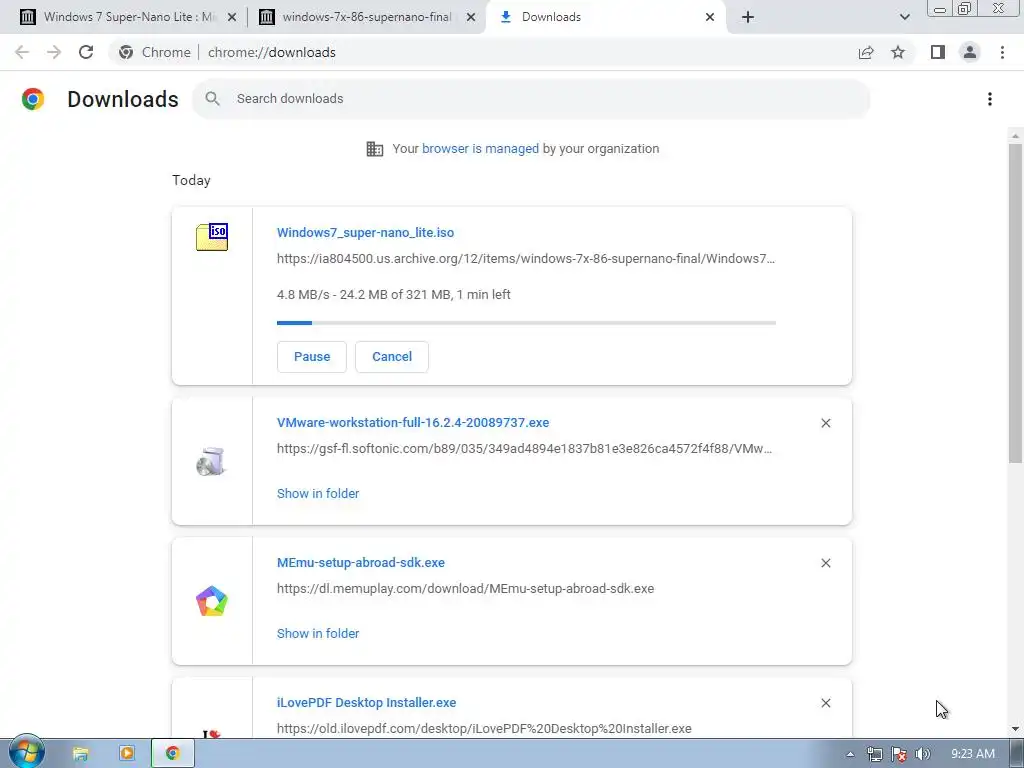Click the ISO download progress bar
The height and width of the screenshot is (768, 1024).
pos(526,323)
